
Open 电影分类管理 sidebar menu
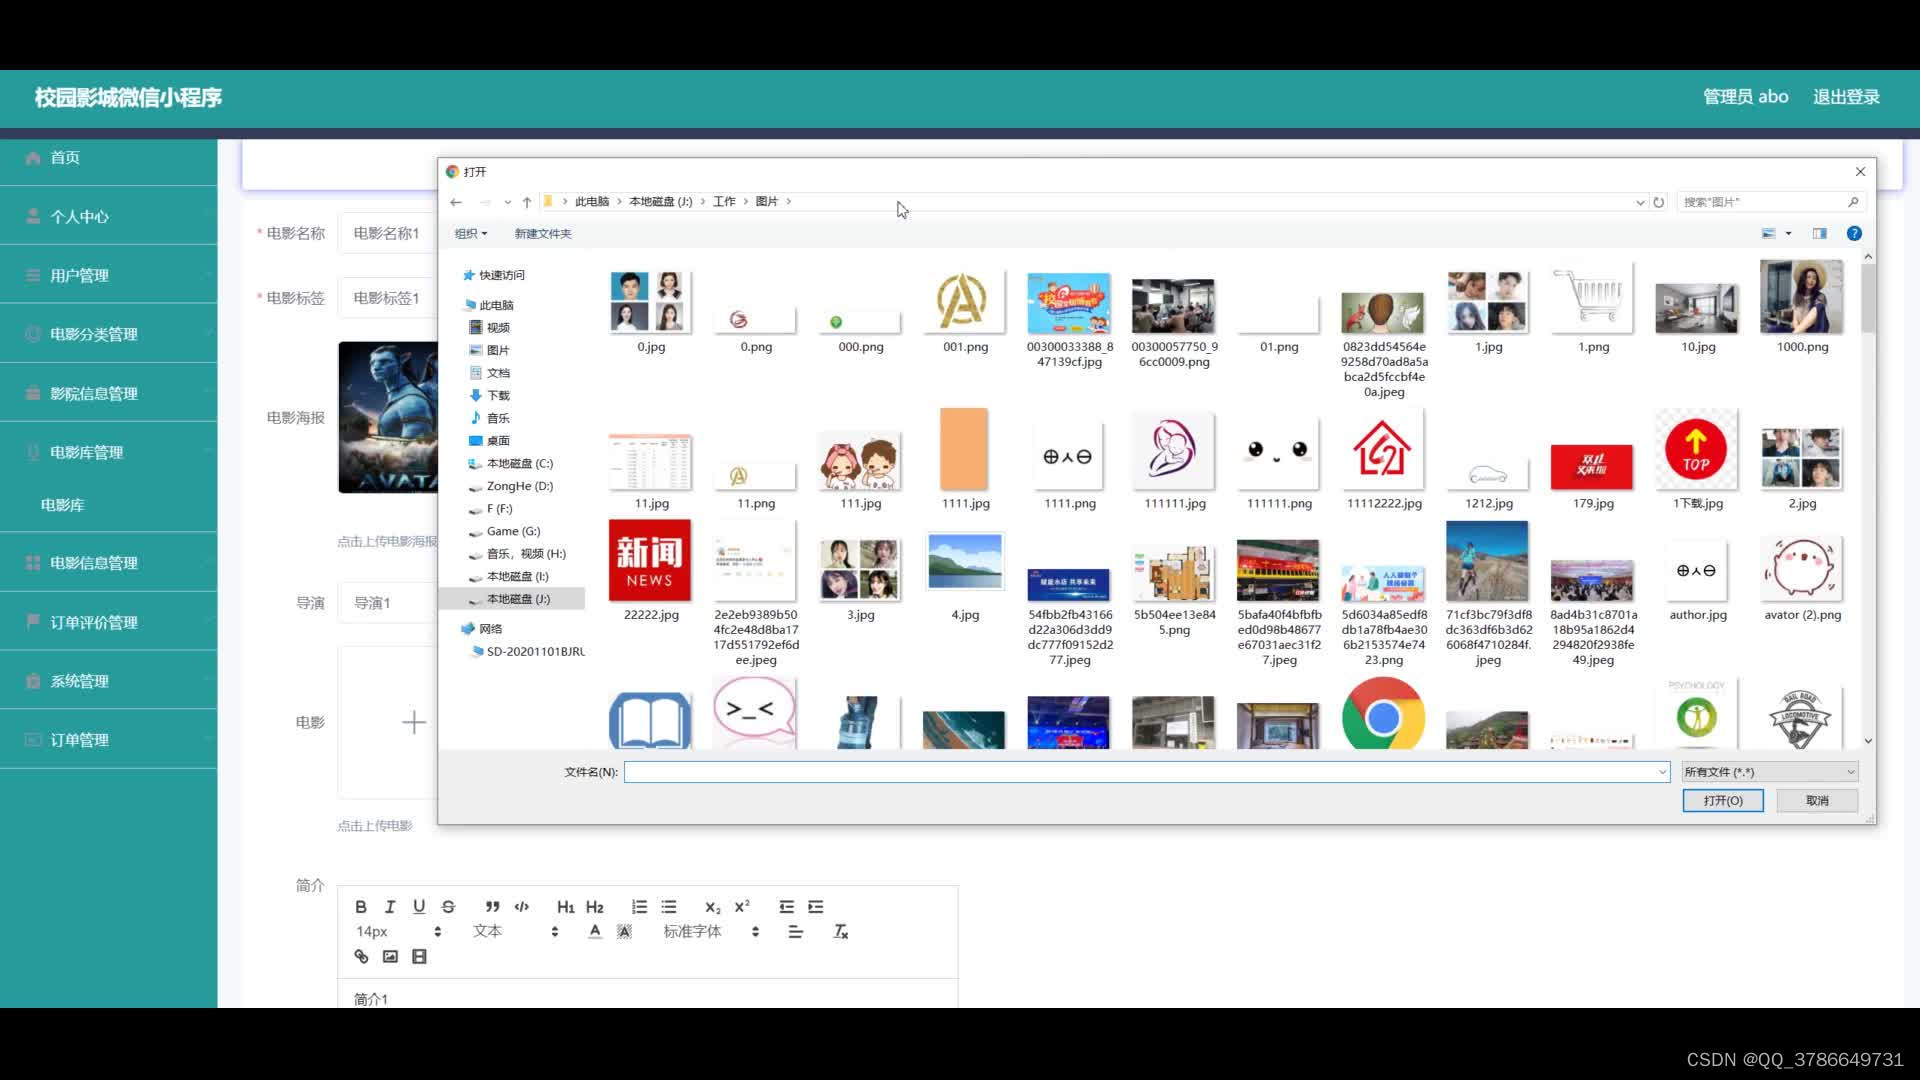click(108, 334)
